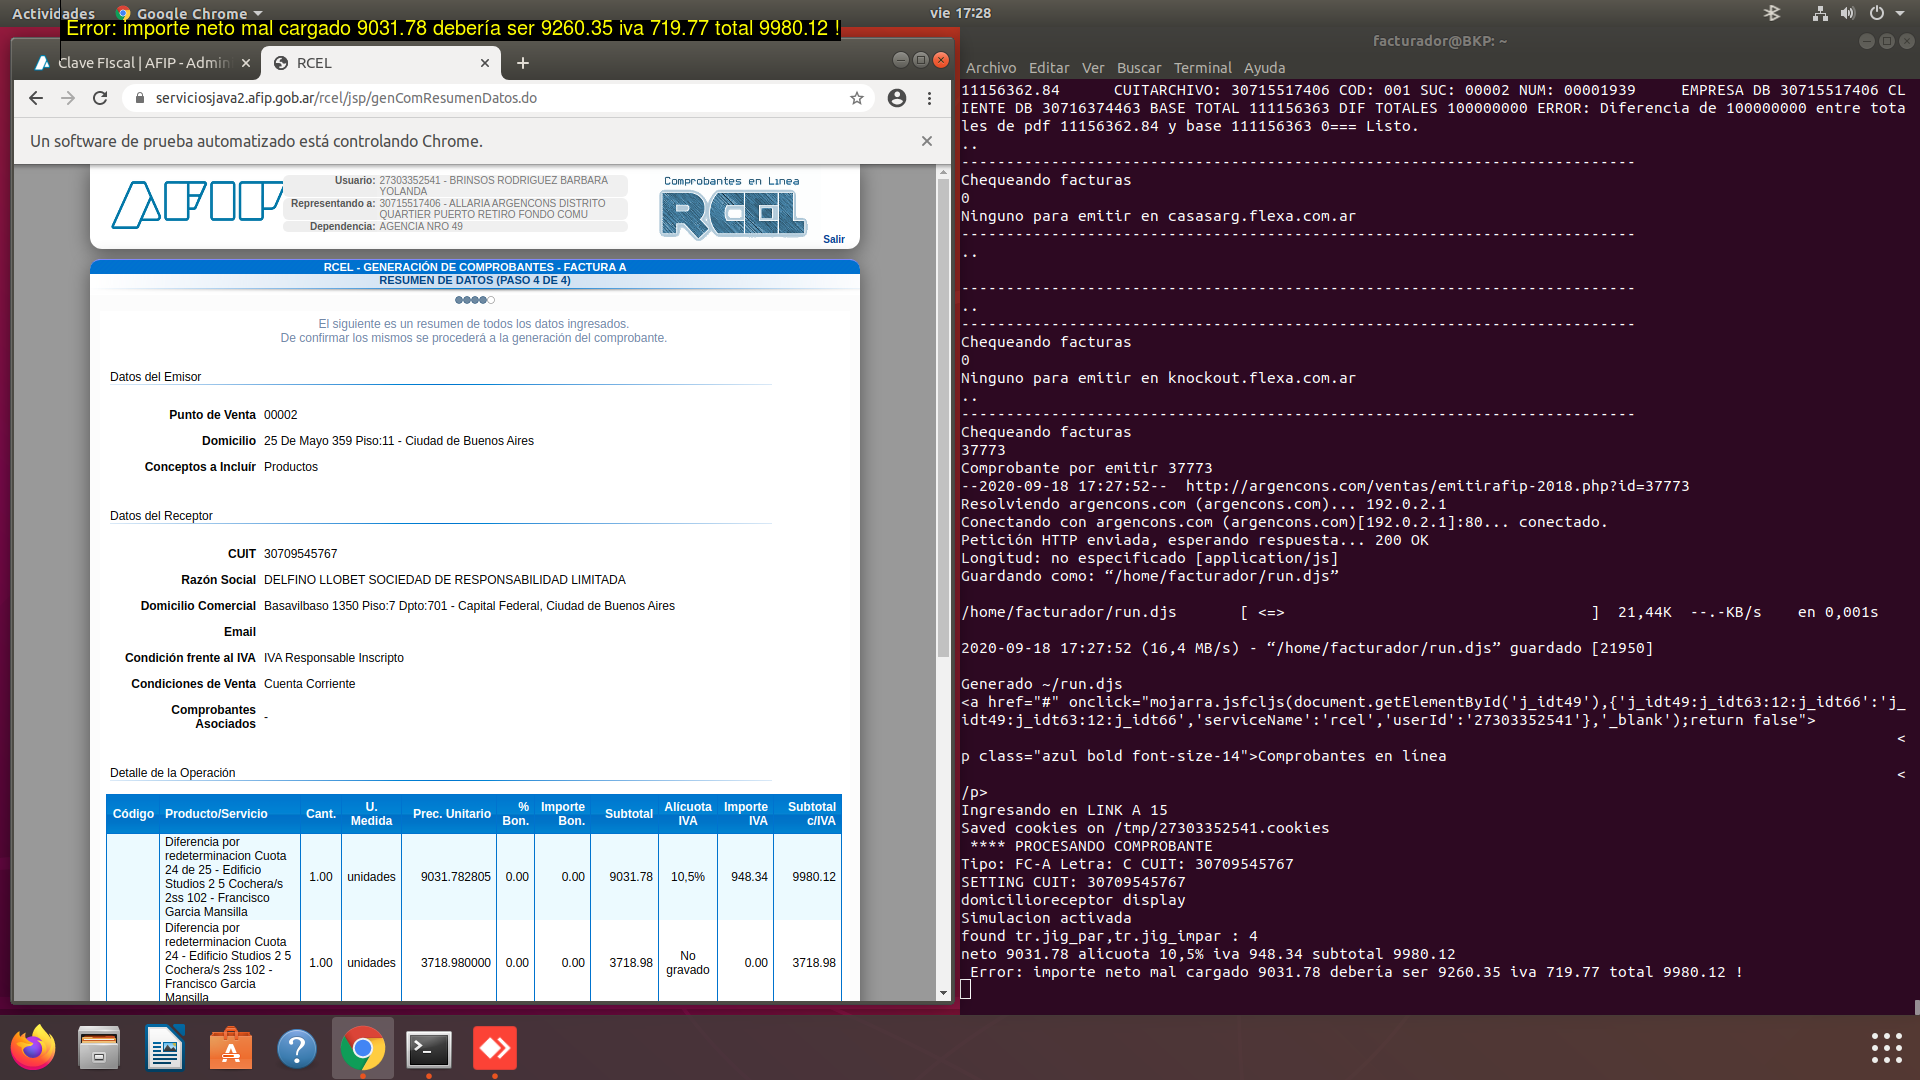Click the Punto de Venta 00002 value
1920x1080 pixels.
(280, 415)
